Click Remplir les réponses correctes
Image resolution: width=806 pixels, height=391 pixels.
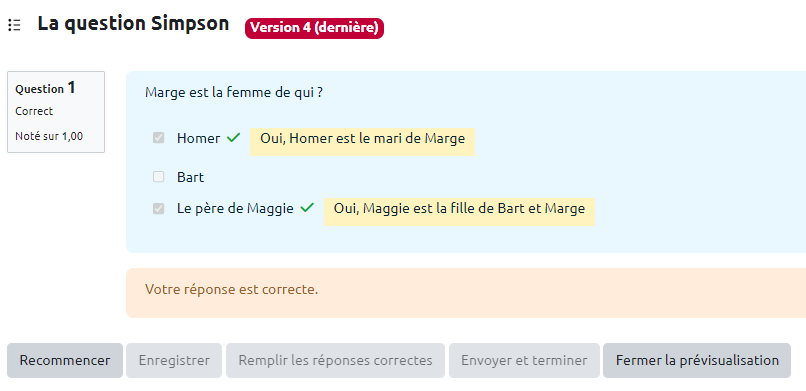point(335,360)
